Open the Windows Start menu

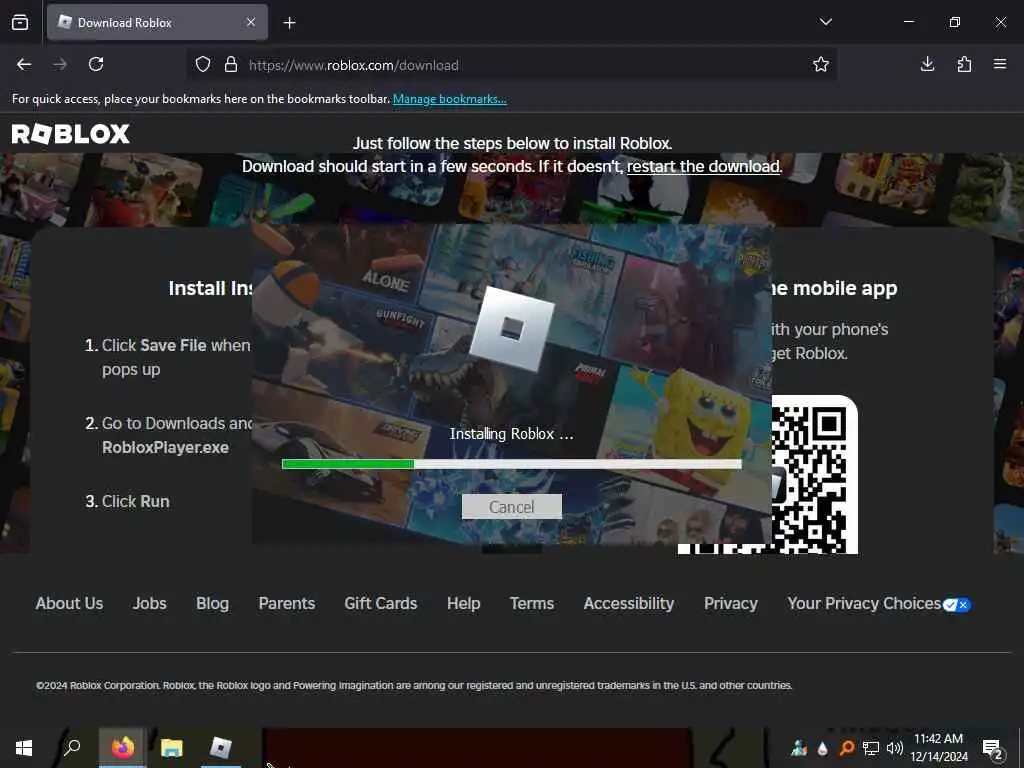coord(24,748)
